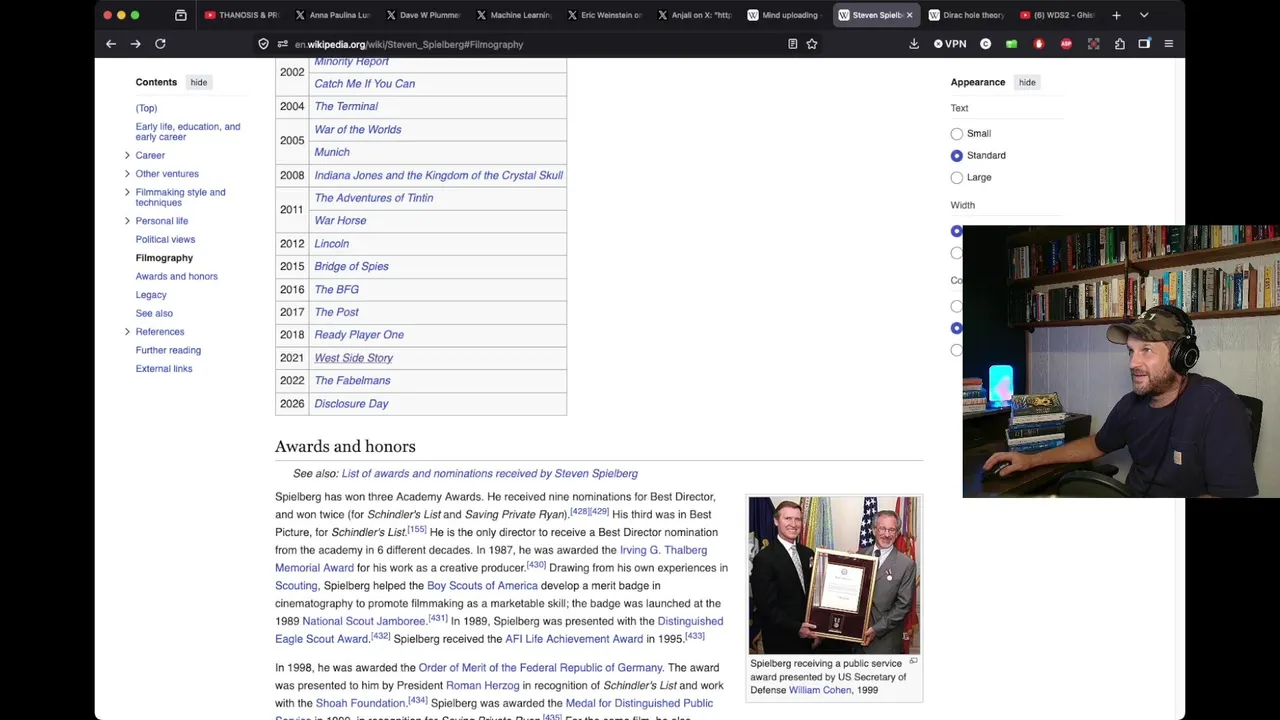Click the red hand blocker extension icon
This screenshot has width=1280, height=720.
[1038, 44]
